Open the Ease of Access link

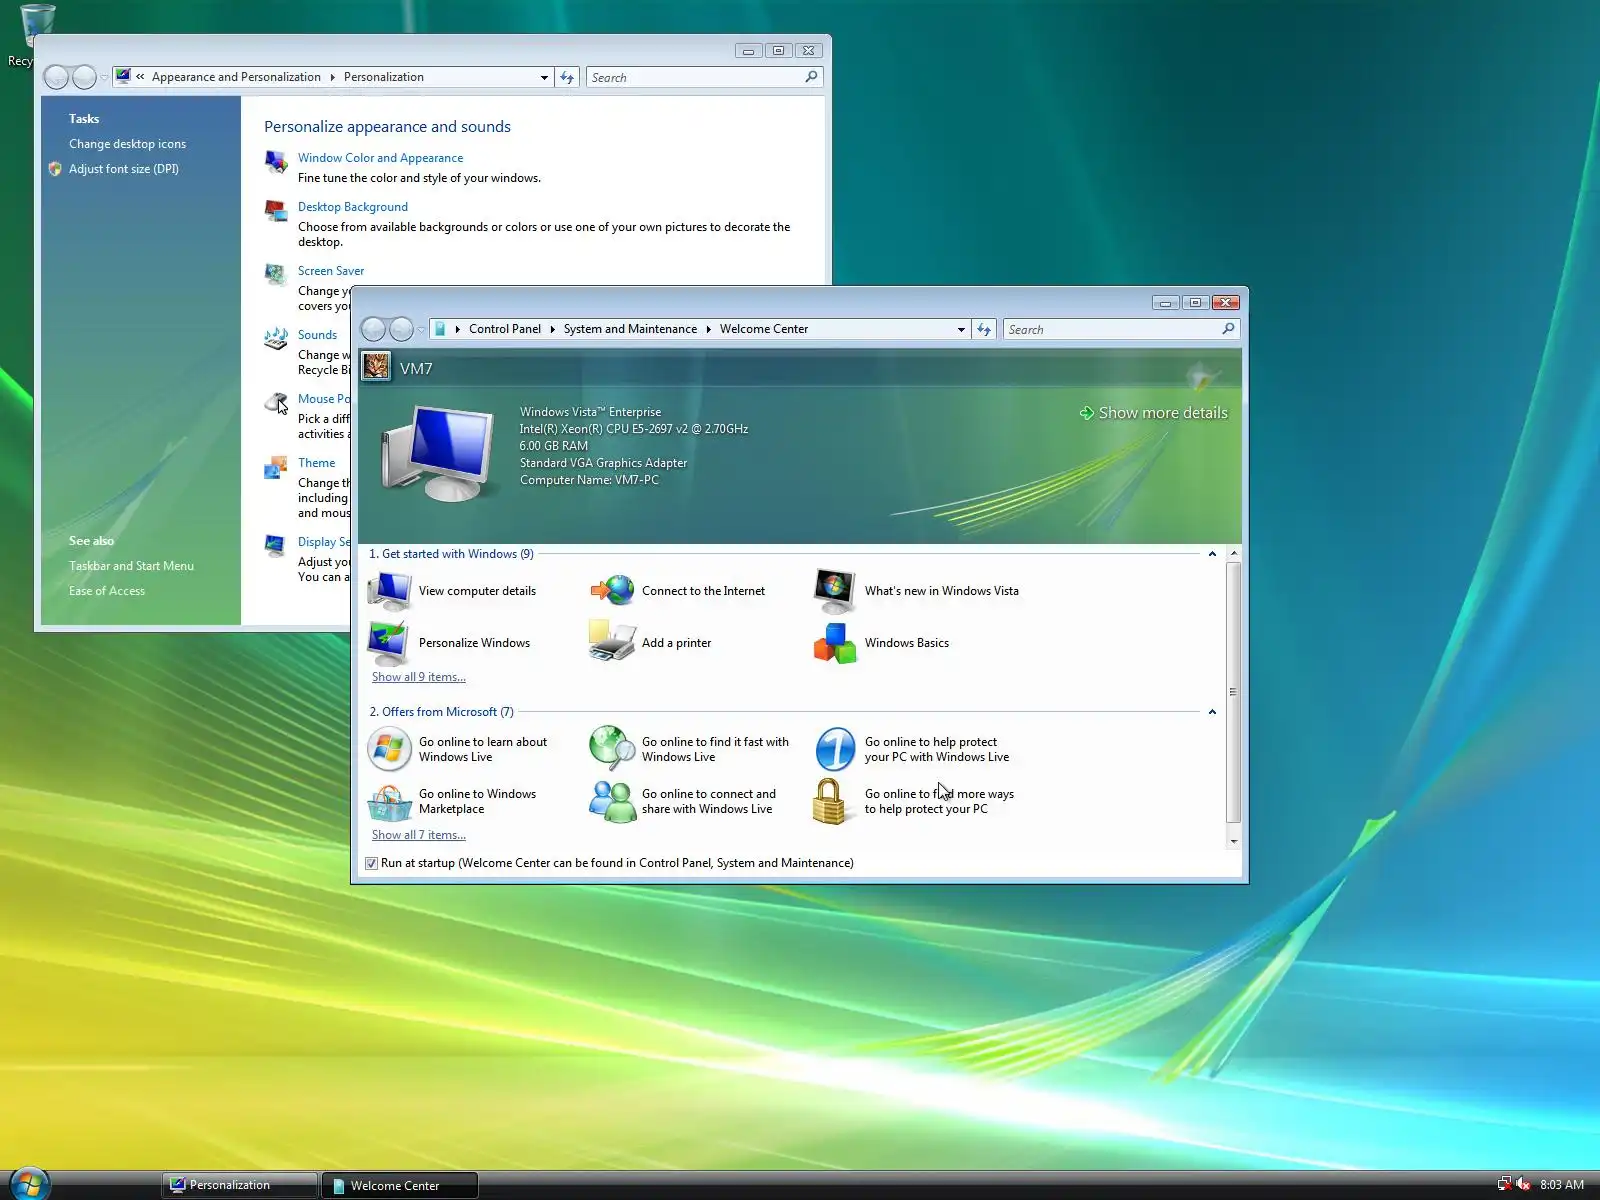[x=107, y=591]
